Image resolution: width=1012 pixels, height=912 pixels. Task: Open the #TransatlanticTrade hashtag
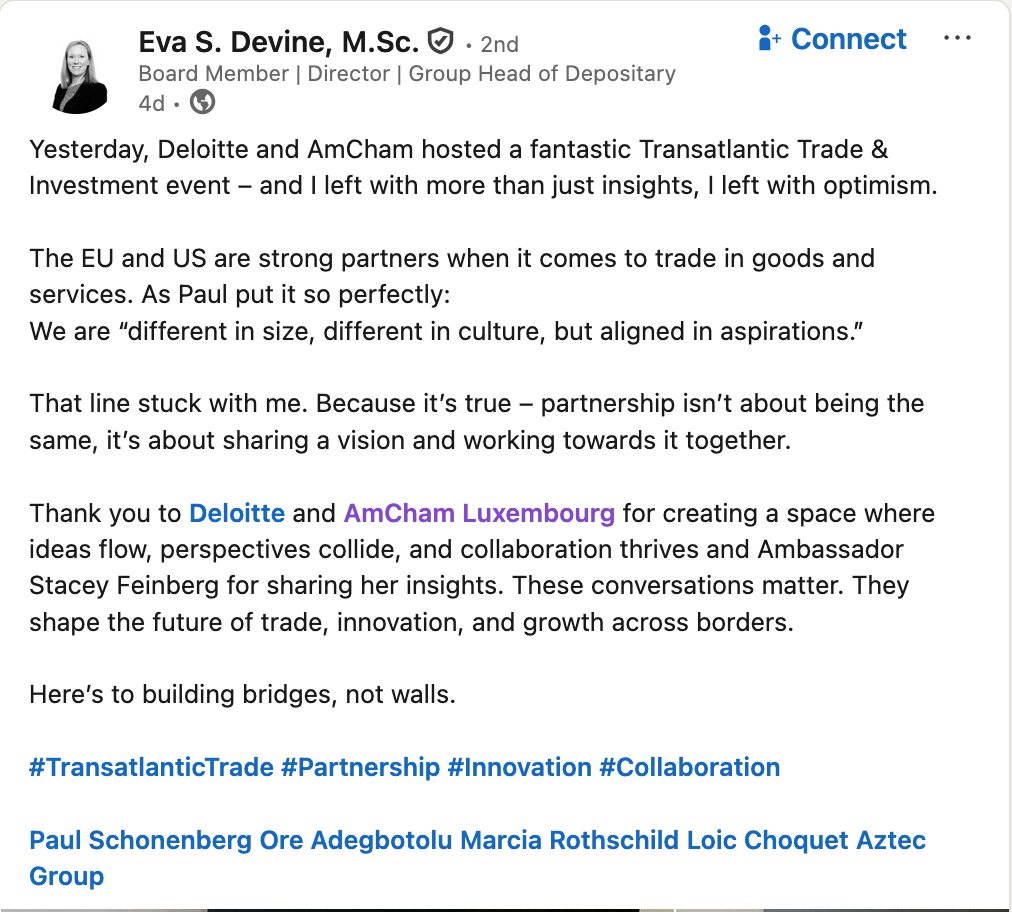(x=151, y=768)
